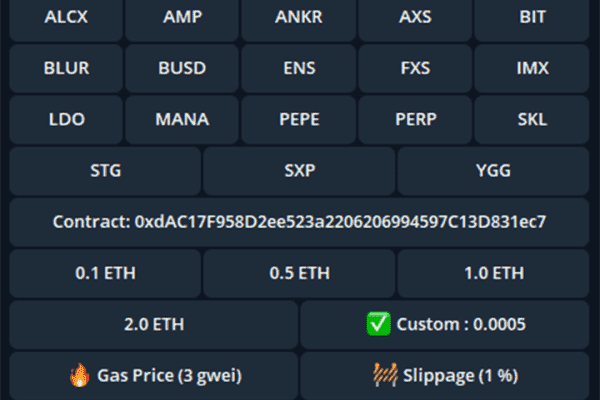Select the AXS token

tap(415, 18)
